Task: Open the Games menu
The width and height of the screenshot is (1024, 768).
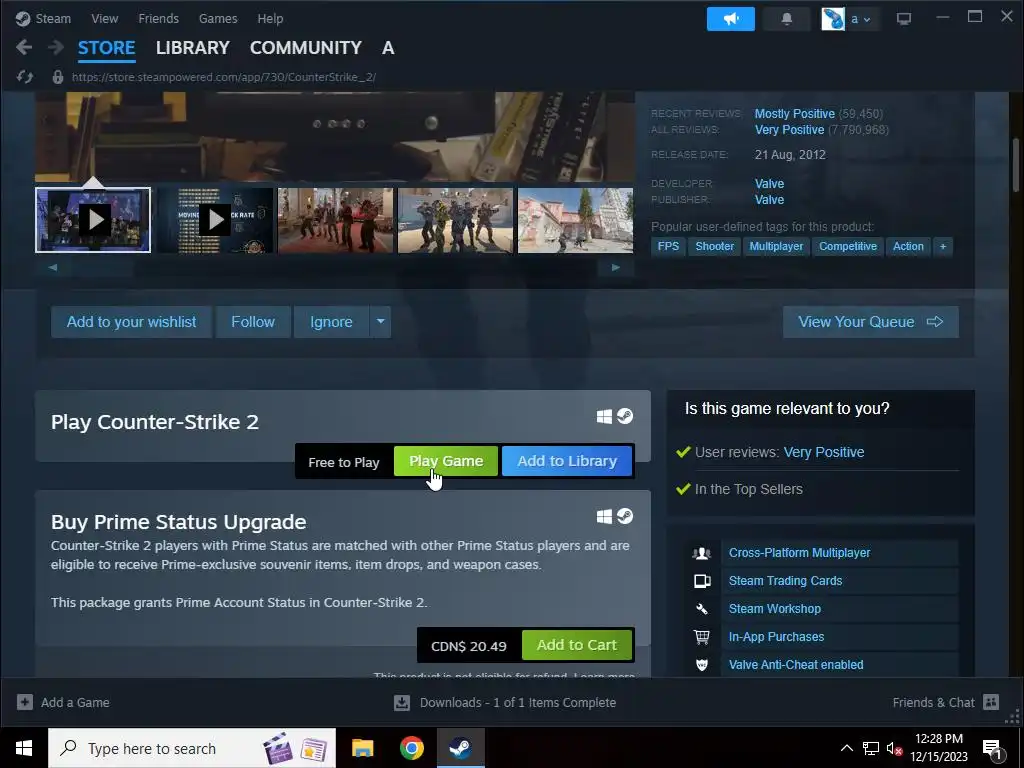Action: click(218, 18)
